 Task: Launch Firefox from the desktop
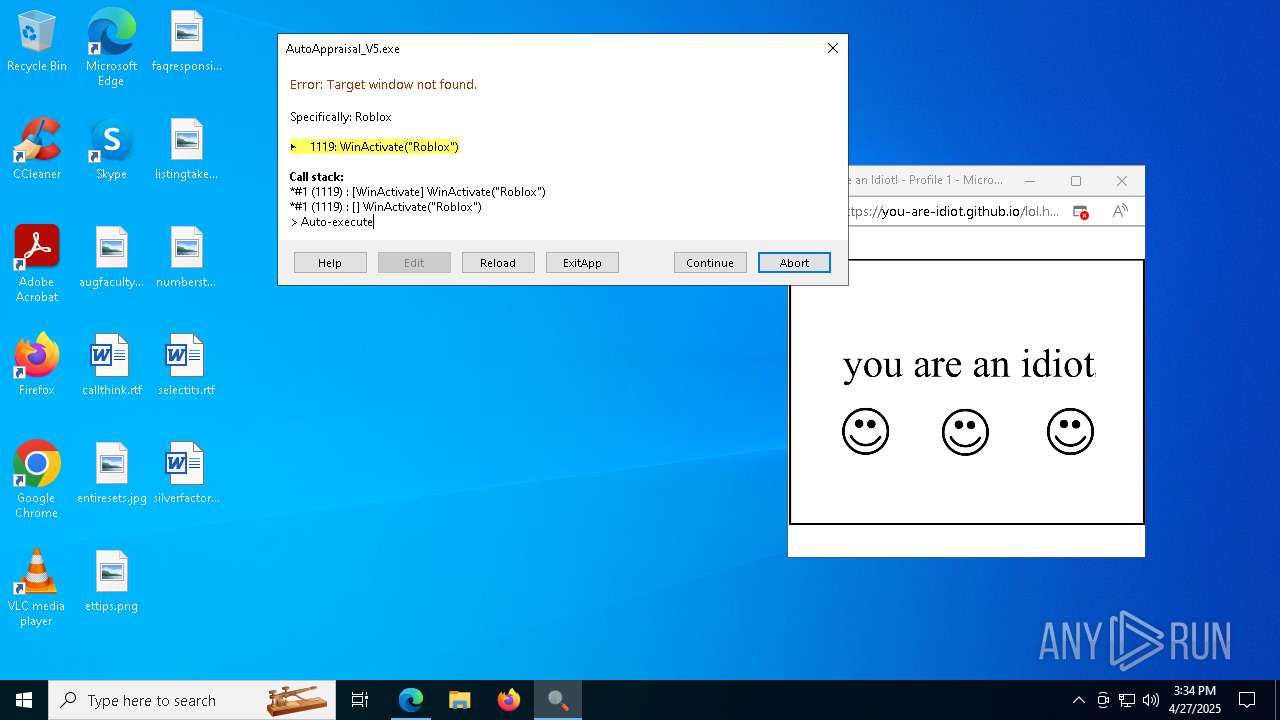[x=37, y=366]
